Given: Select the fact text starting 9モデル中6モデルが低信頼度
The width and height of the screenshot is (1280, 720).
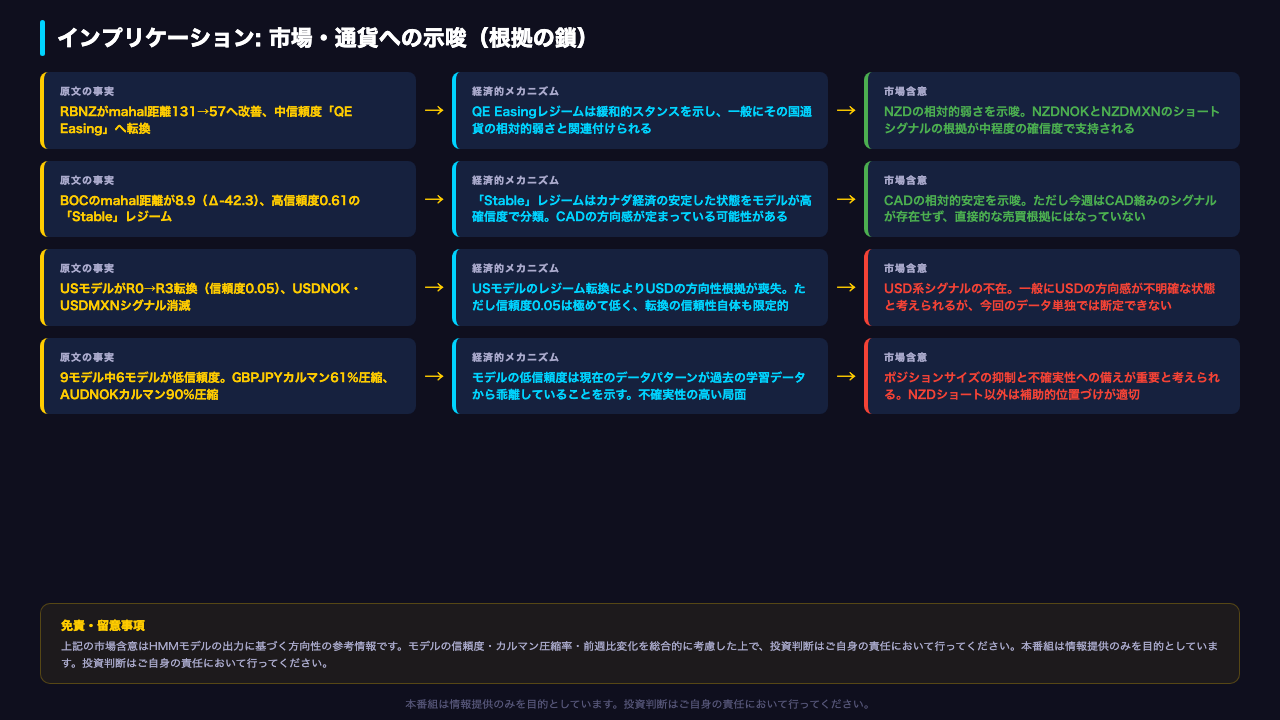Looking at the screenshot, I should tap(224, 386).
